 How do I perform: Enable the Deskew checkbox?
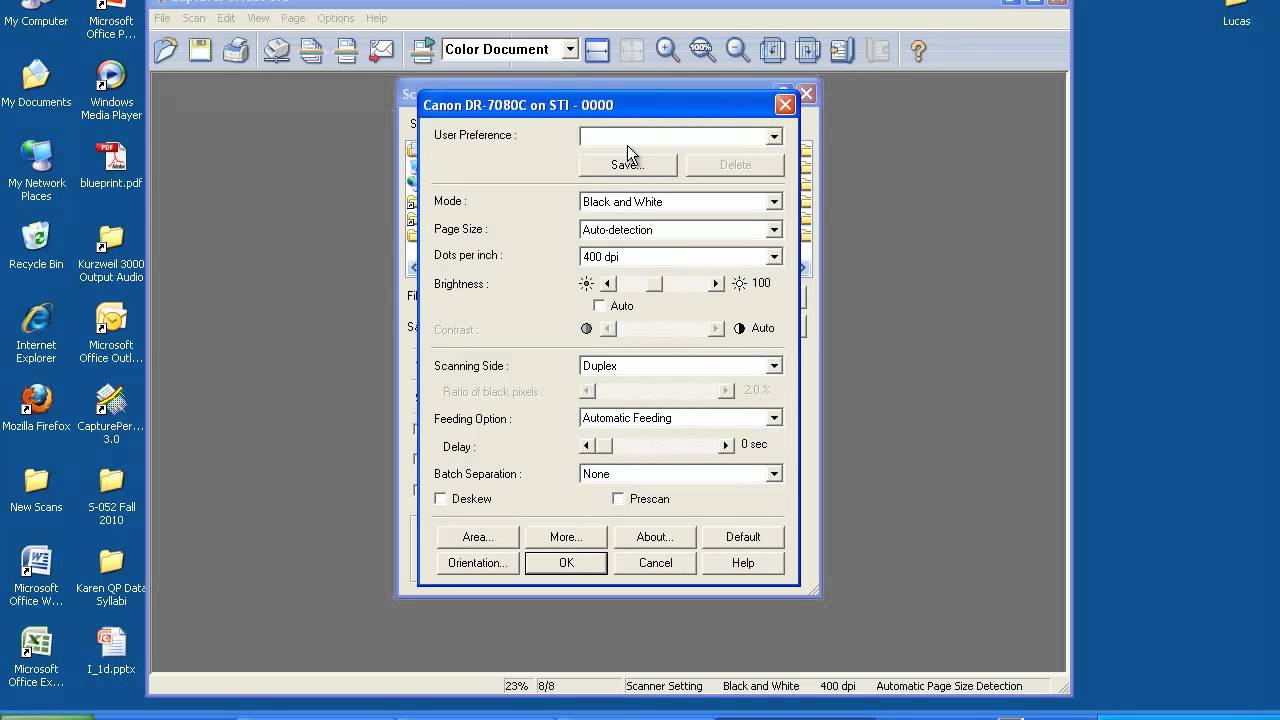coord(441,499)
